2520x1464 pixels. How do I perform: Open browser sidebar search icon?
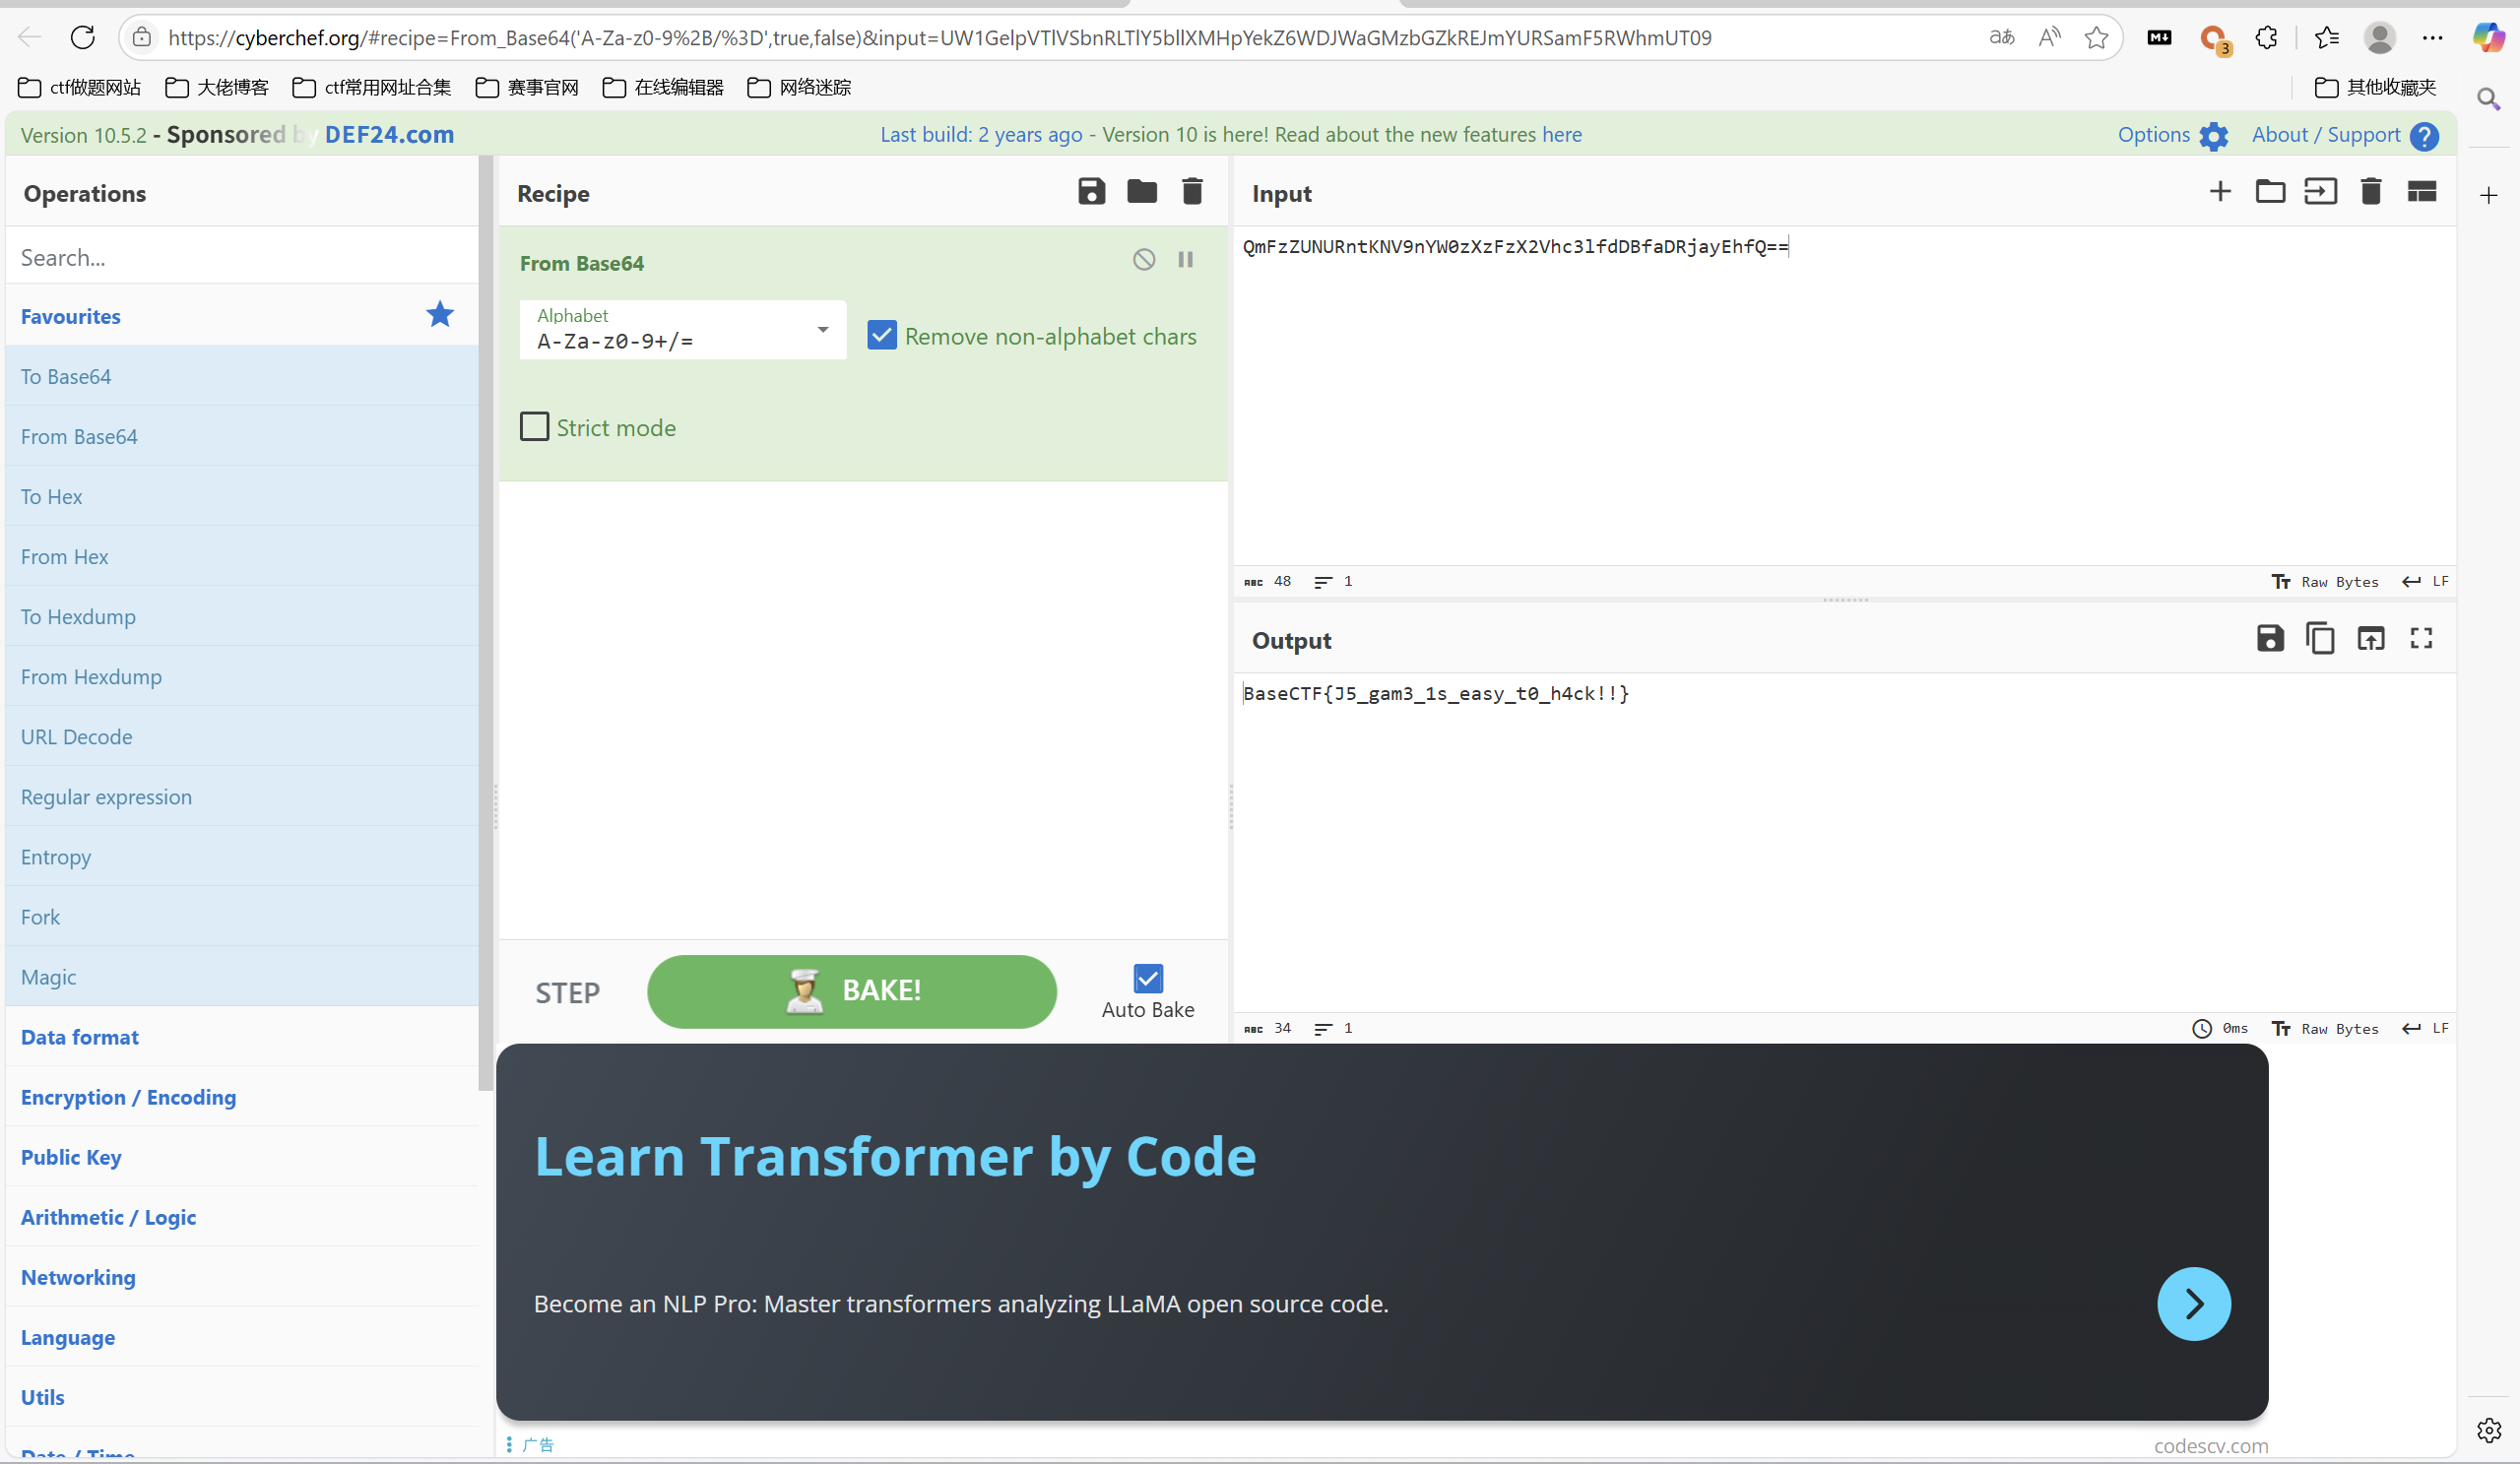tap(2488, 98)
